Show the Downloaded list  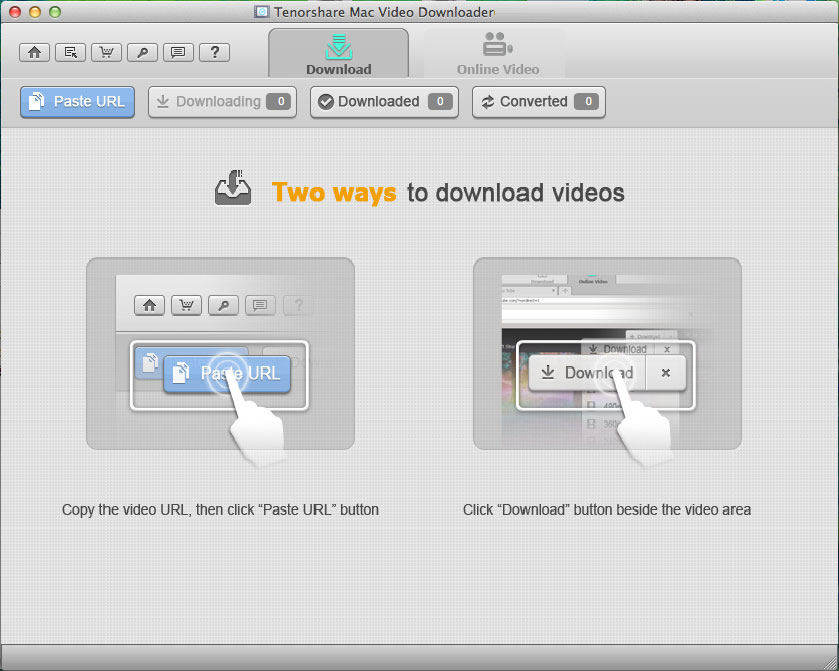coord(384,102)
